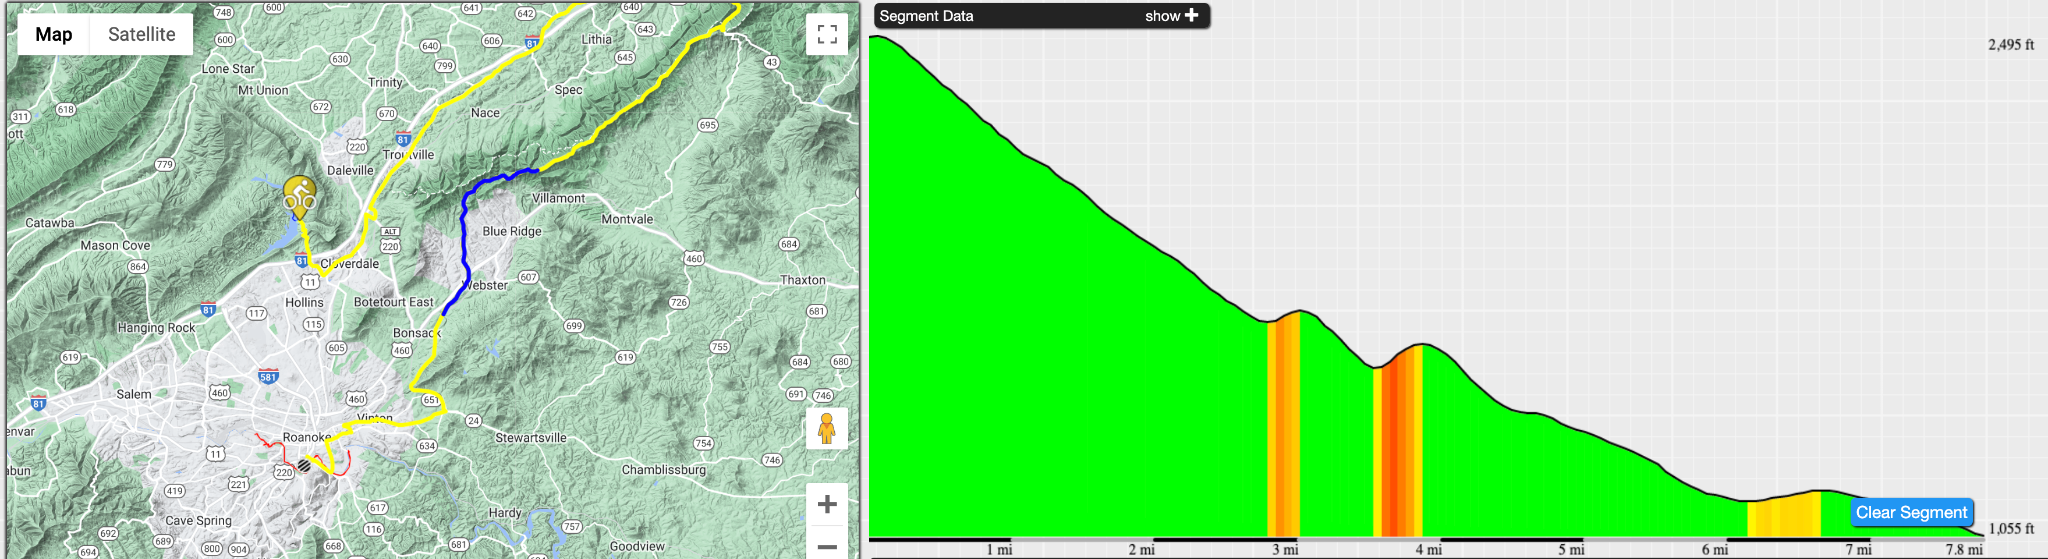Click the Roanoke city label on map
This screenshot has height=559, width=2048.
306,437
